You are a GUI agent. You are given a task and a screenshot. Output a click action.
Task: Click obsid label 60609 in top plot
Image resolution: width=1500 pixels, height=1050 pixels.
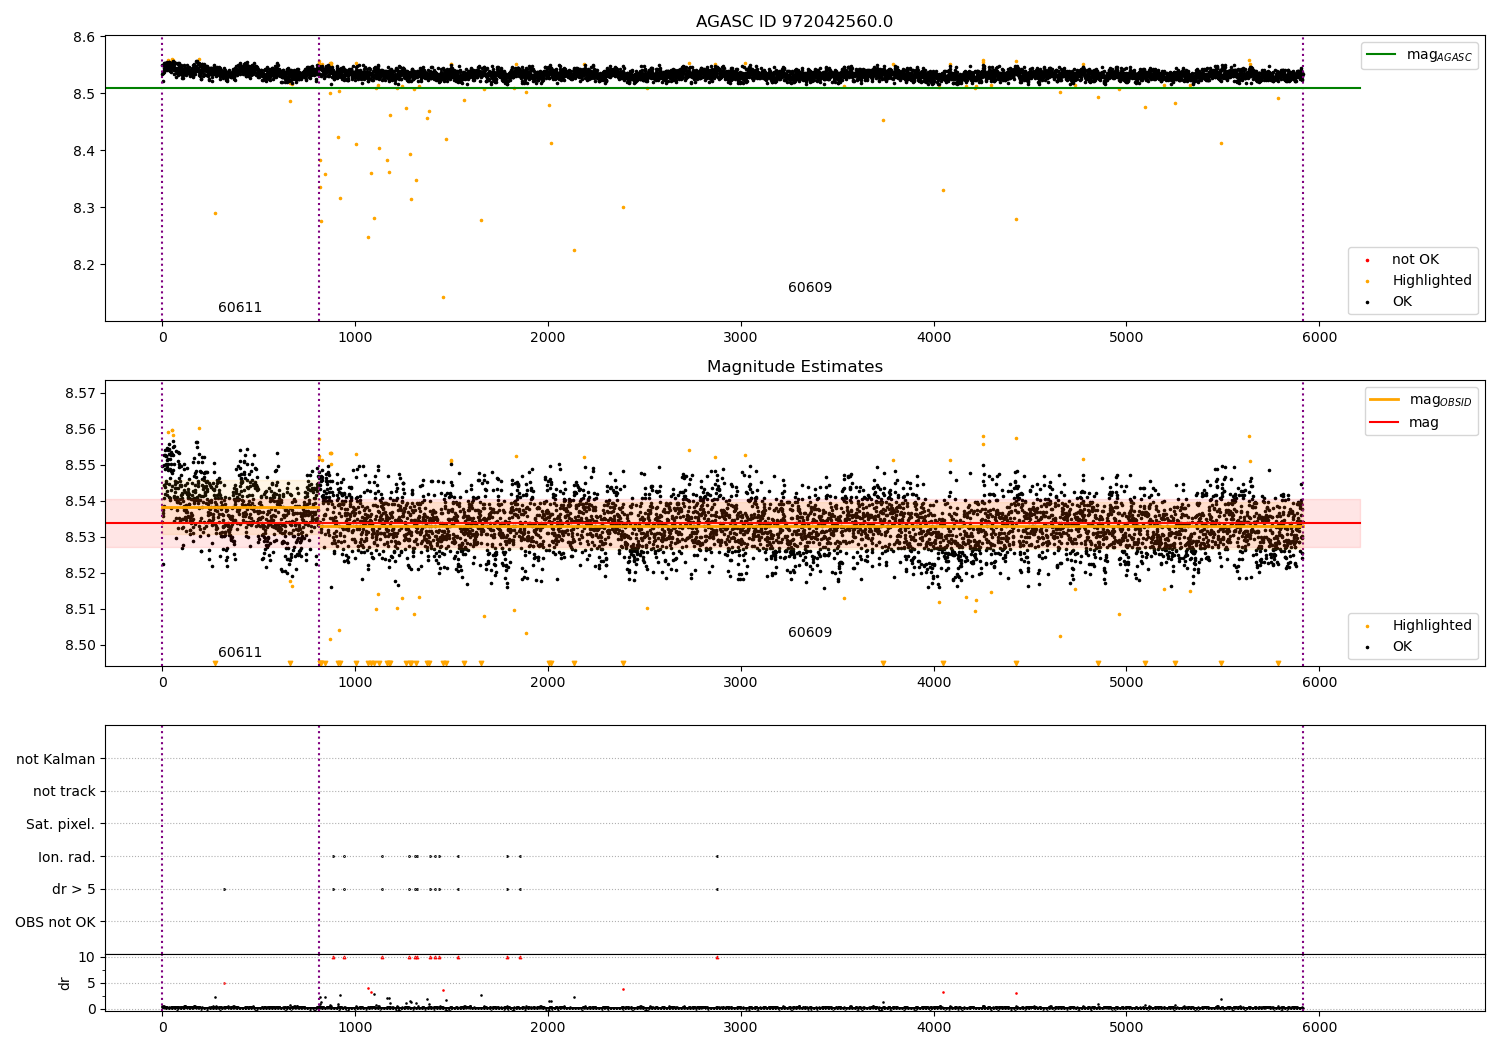810,288
